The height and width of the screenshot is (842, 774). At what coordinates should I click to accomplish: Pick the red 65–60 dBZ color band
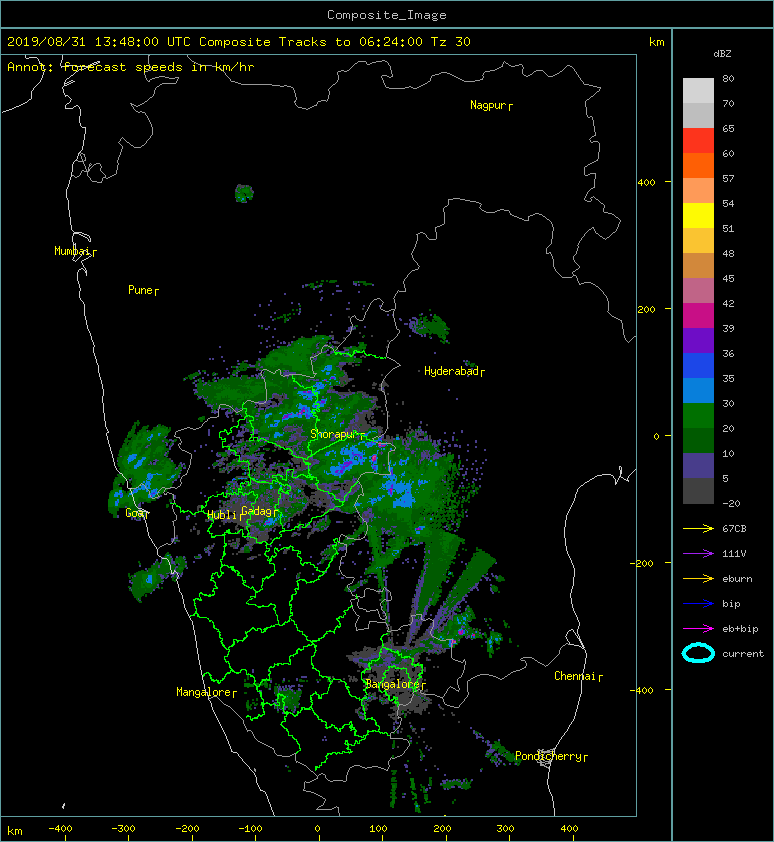pos(698,141)
